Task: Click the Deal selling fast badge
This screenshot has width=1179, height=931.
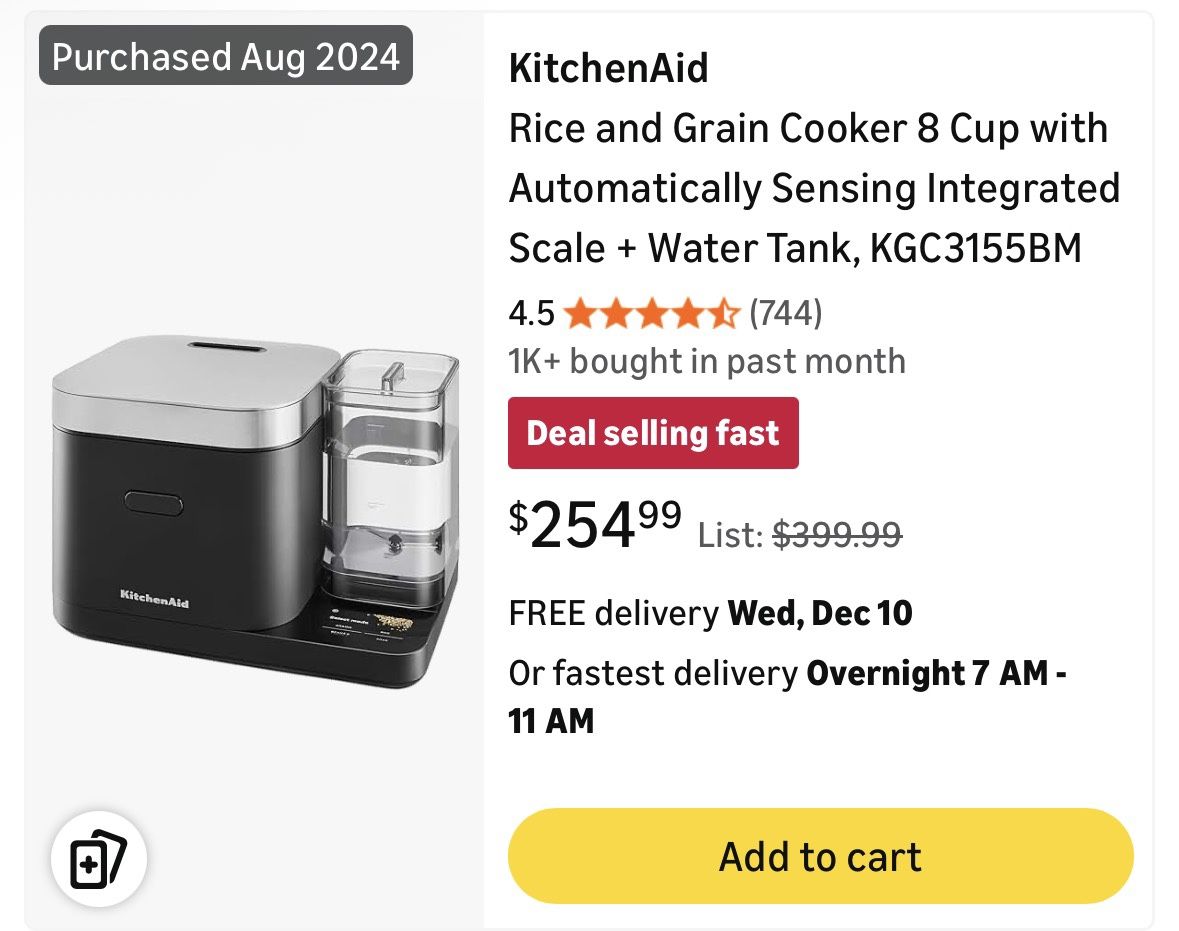Action: pyautogui.click(x=653, y=433)
